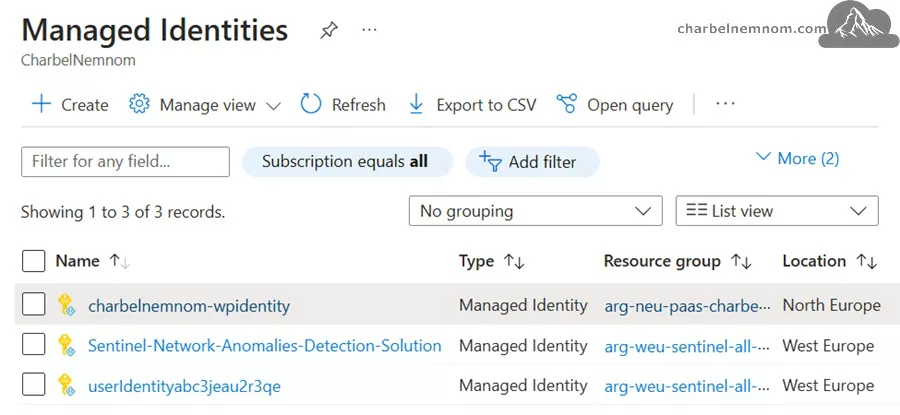
Task: Expand the More (2) filters
Action: click(x=797, y=158)
